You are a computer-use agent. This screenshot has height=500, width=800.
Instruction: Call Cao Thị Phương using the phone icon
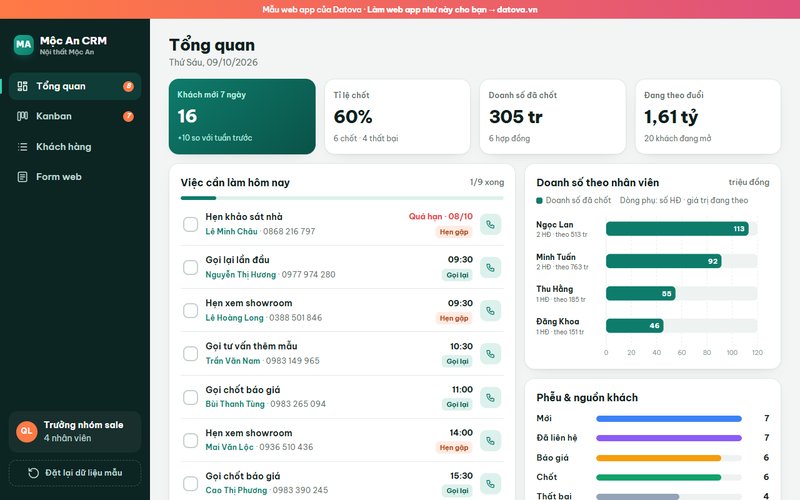click(x=490, y=484)
